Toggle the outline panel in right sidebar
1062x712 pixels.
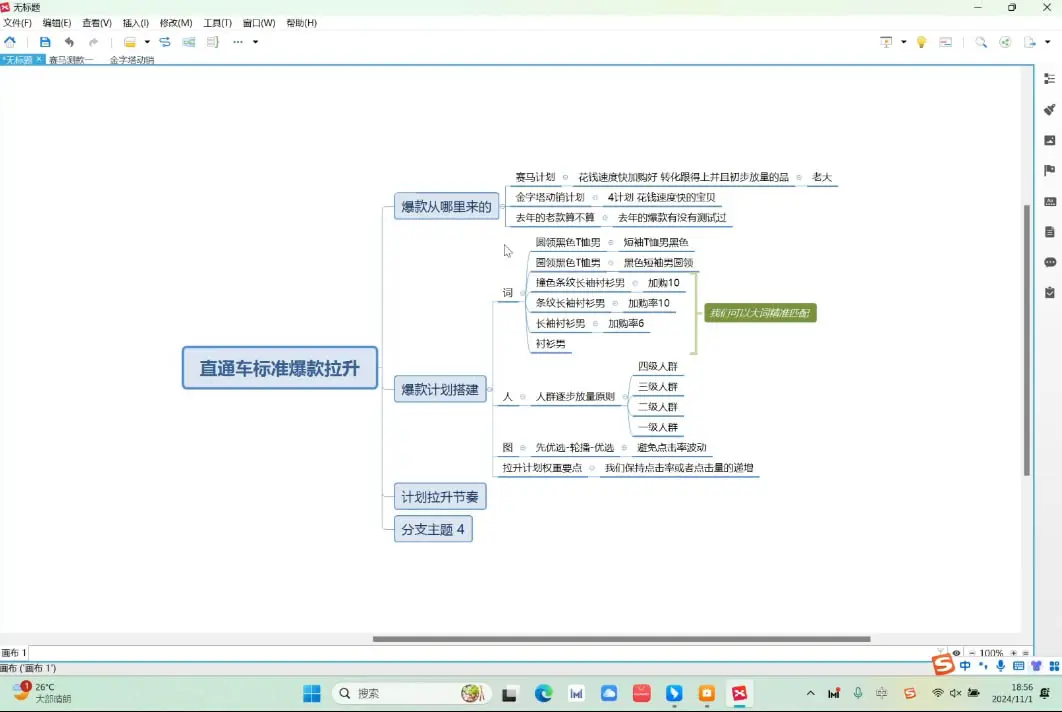click(1049, 80)
